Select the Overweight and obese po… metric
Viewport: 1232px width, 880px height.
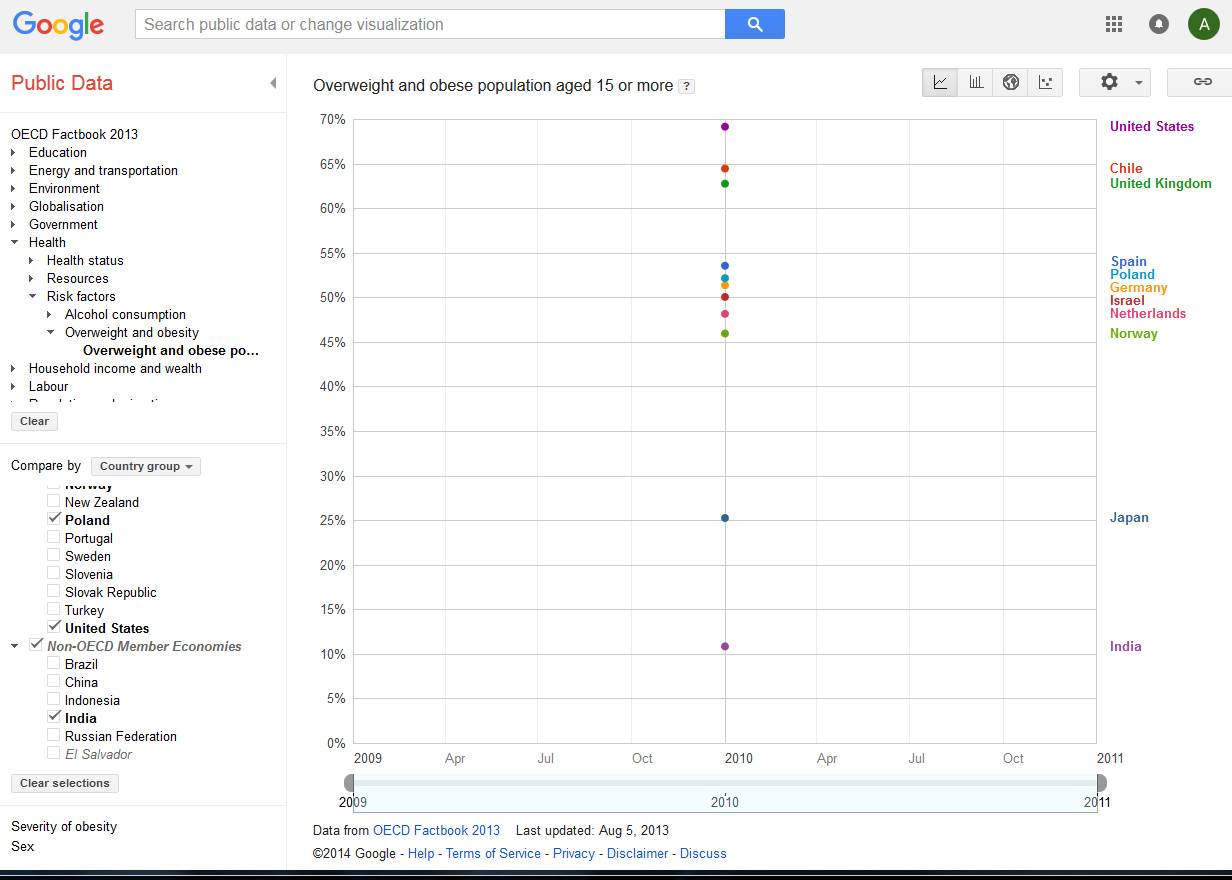click(x=171, y=350)
